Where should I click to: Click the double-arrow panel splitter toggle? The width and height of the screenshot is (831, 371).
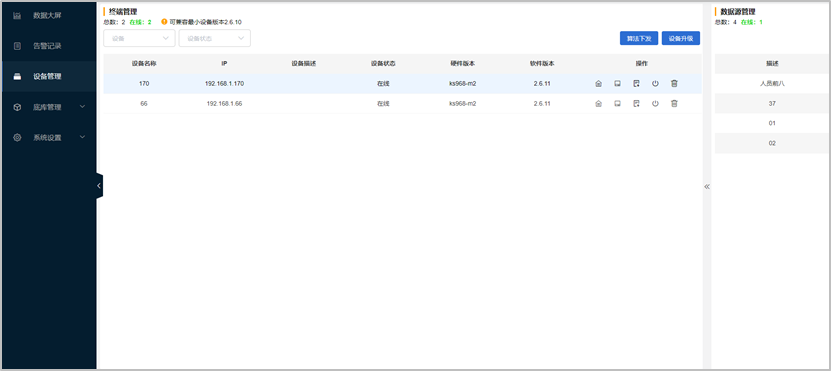[x=707, y=187]
